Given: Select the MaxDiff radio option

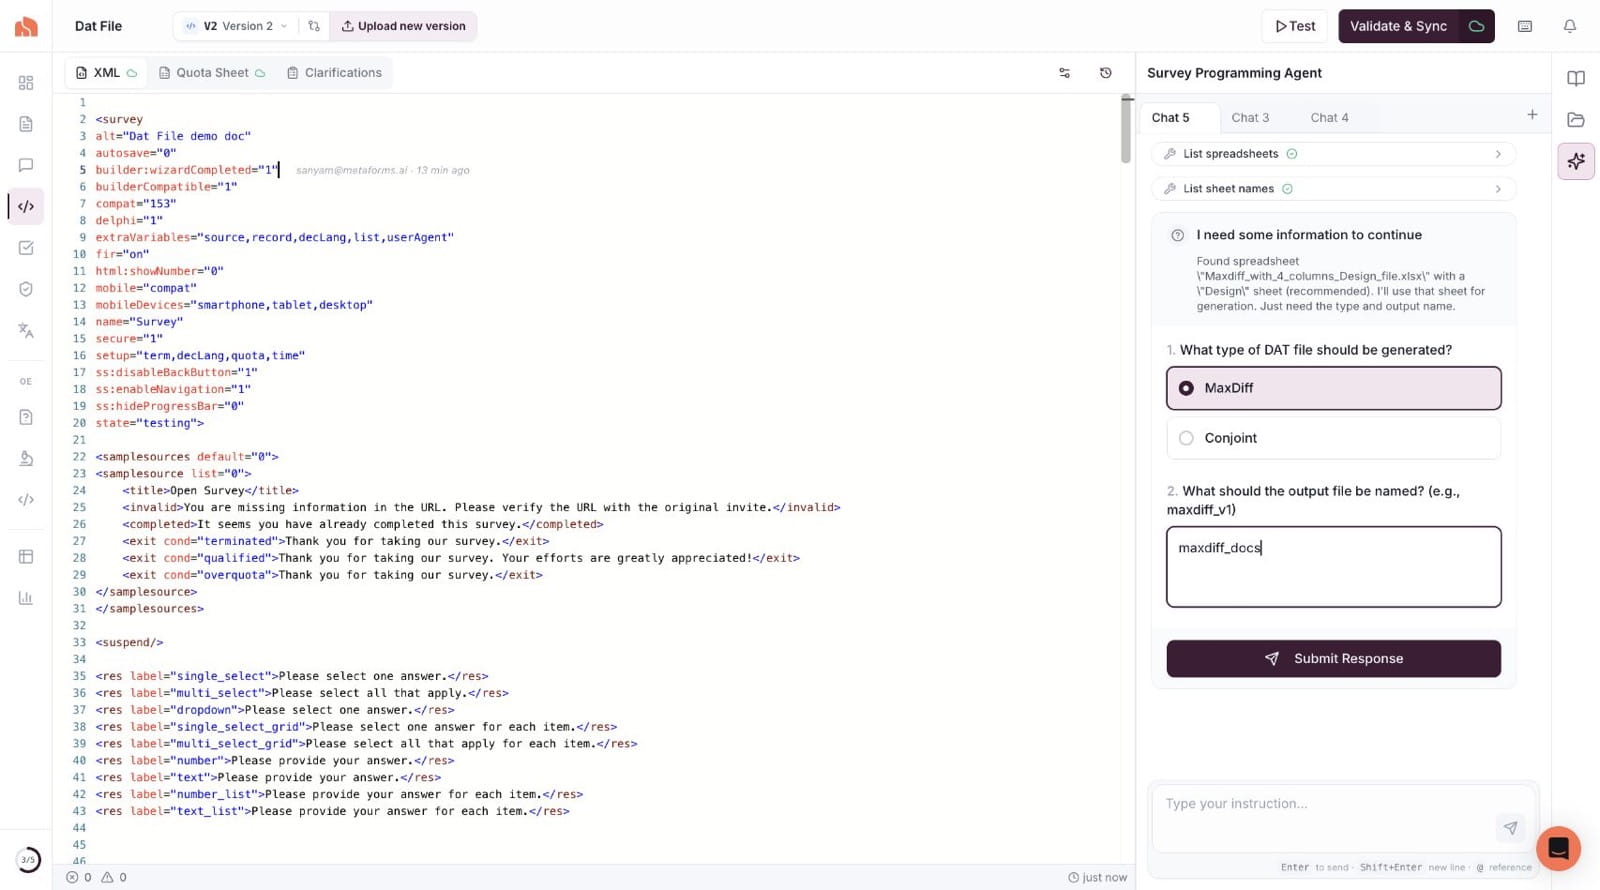Looking at the screenshot, I should (1333, 388).
